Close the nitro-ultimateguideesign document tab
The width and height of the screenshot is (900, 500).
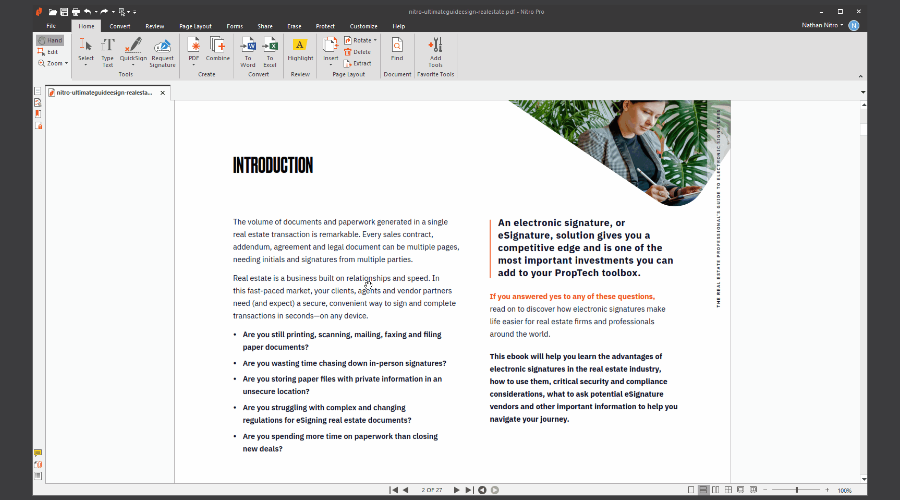[162, 92]
